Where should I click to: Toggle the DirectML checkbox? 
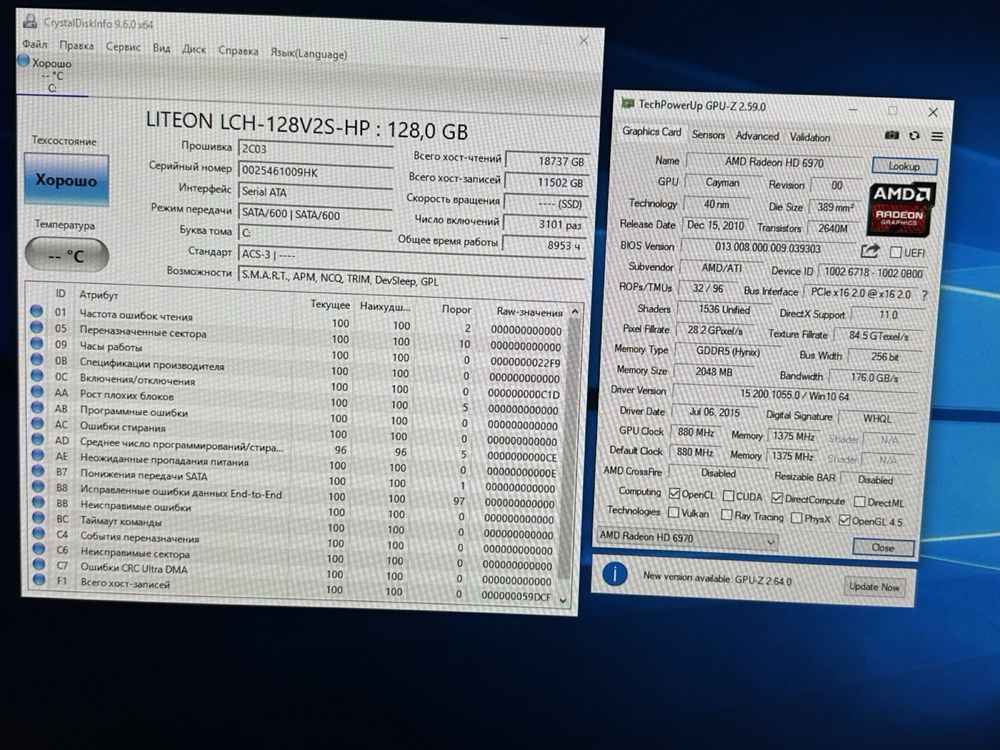pos(859,502)
